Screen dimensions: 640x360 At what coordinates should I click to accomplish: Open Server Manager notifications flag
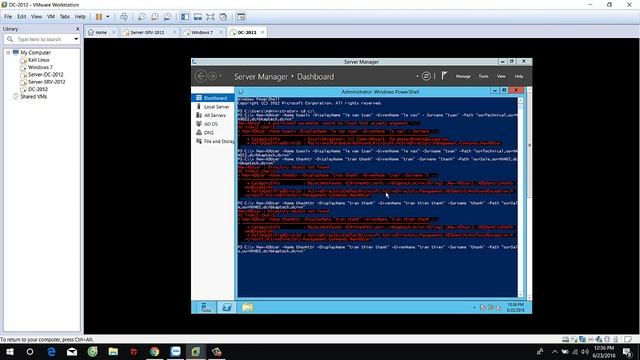tap(444, 76)
